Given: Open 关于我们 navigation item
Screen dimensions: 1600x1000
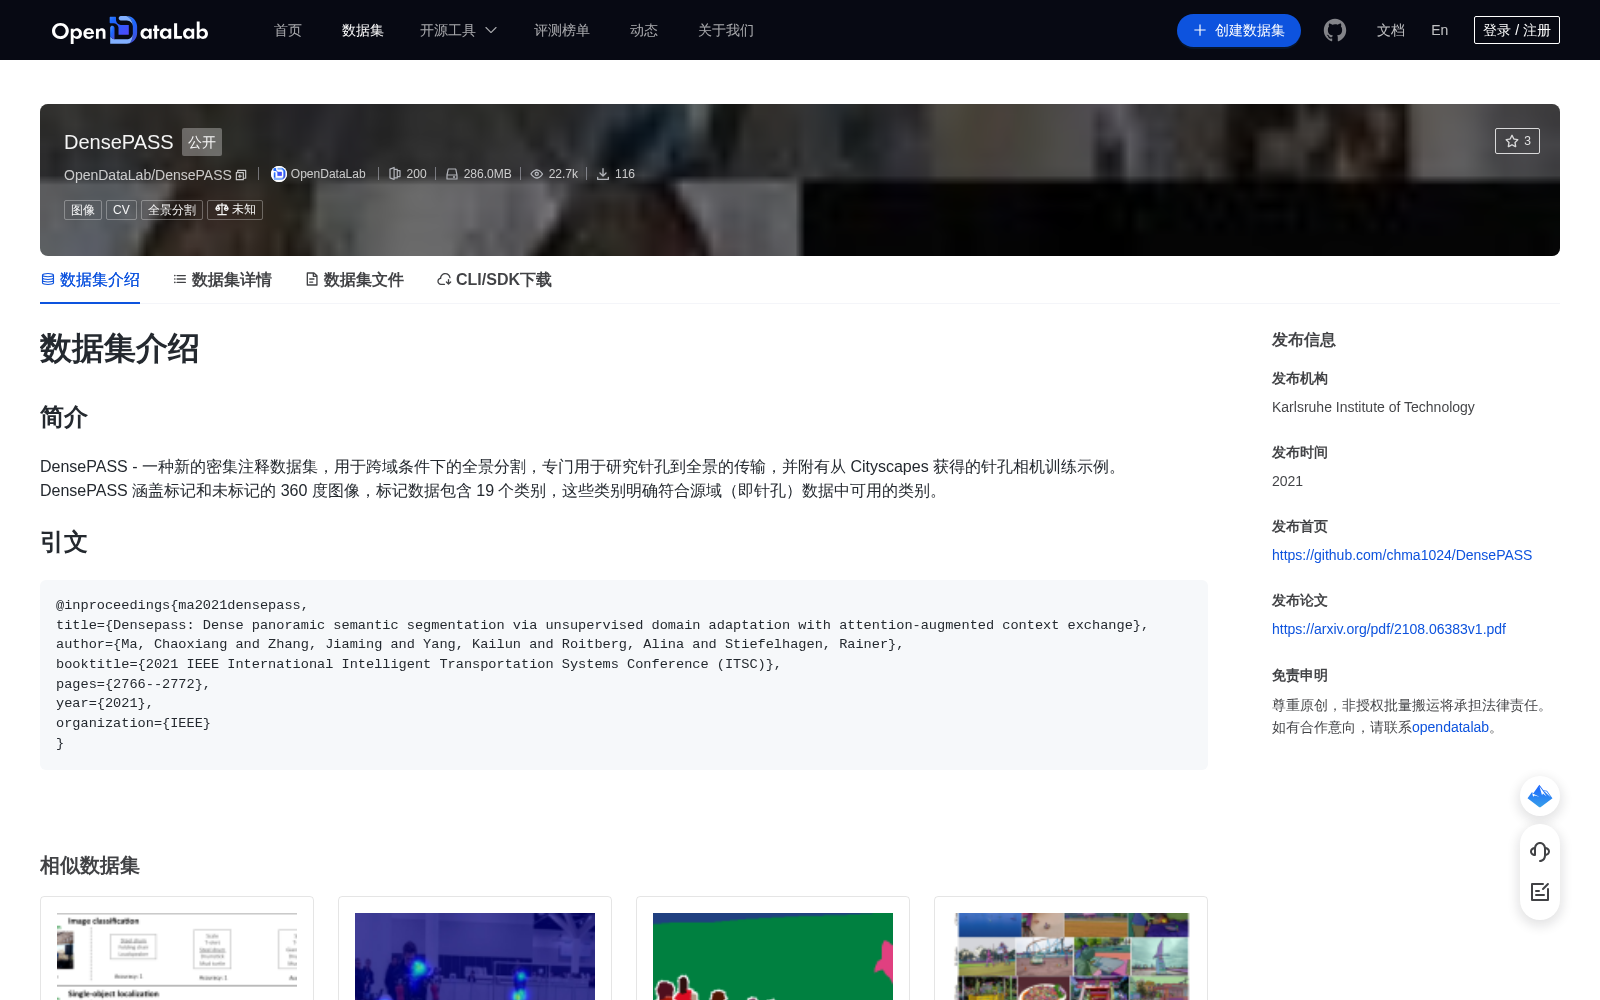Looking at the screenshot, I should [726, 30].
